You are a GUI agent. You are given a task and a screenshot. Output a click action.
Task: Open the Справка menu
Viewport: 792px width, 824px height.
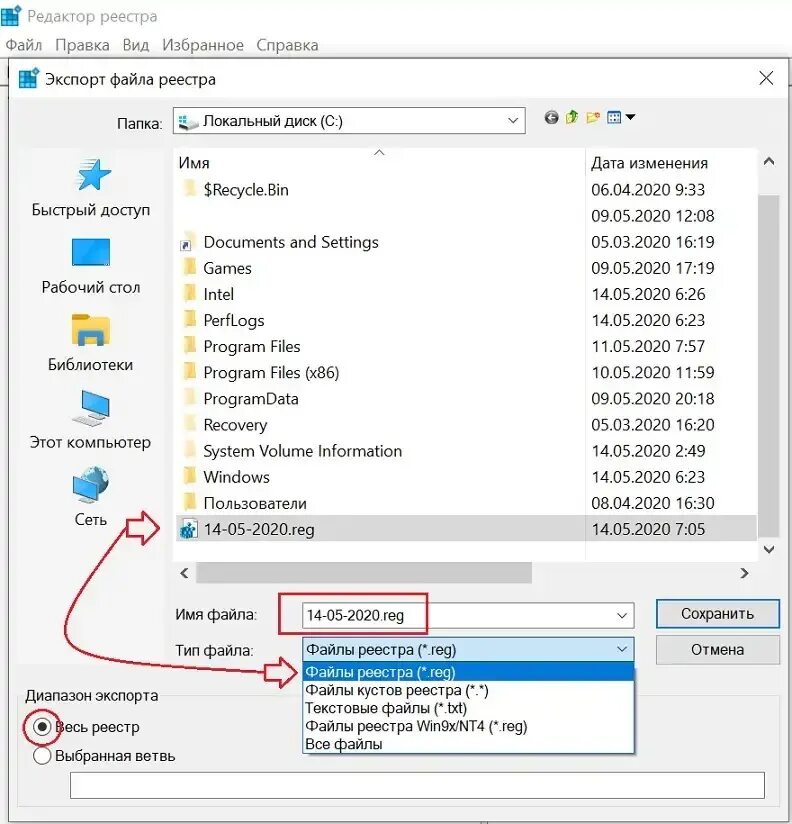tap(287, 45)
